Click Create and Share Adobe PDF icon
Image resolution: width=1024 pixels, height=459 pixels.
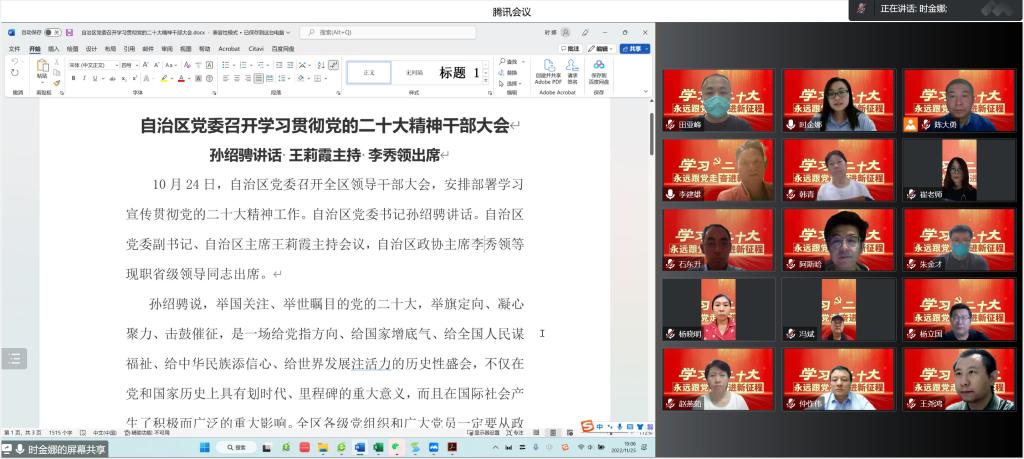tap(548, 70)
